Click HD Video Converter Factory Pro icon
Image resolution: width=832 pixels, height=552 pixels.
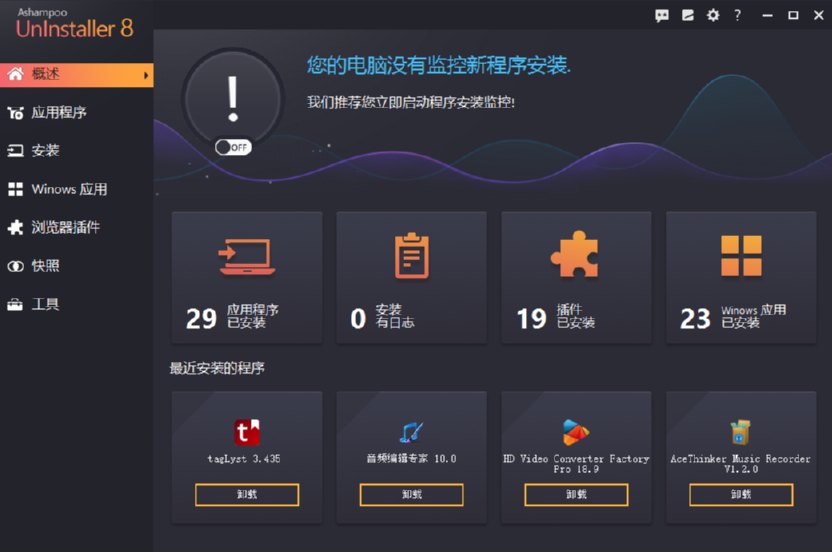tap(576, 432)
